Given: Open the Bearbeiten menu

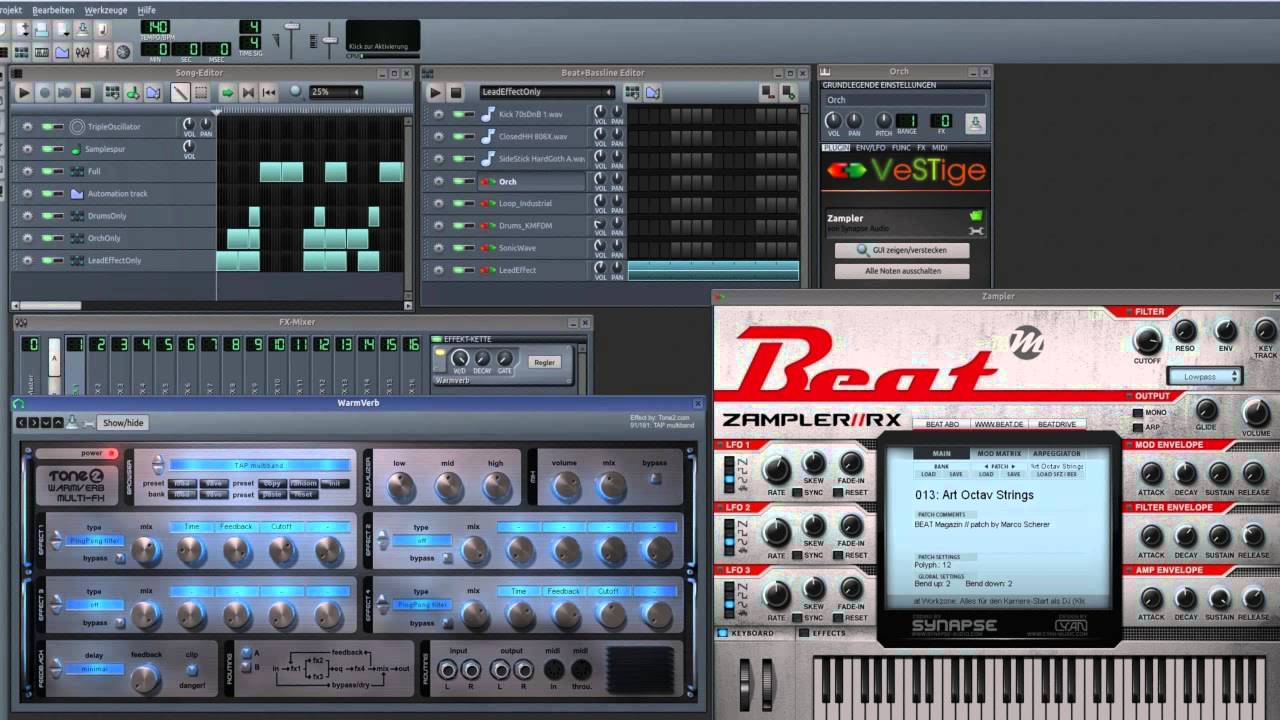Looking at the screenshot, I should tap(53, 10).
